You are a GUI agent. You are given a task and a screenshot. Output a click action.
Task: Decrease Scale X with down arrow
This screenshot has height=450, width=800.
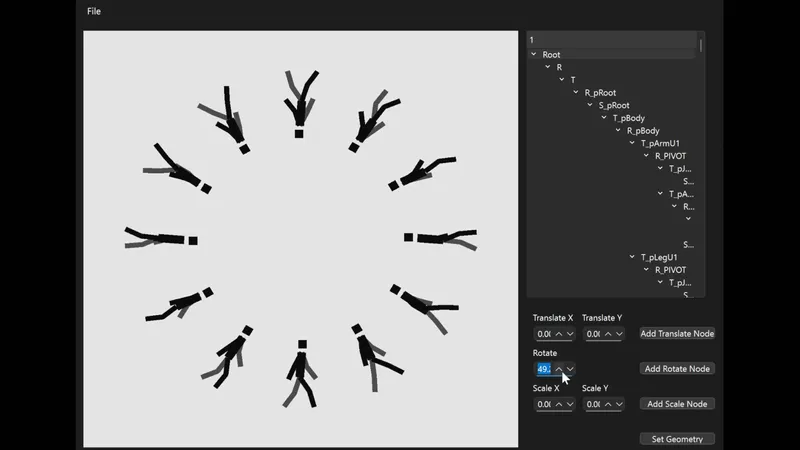point(570,404)
